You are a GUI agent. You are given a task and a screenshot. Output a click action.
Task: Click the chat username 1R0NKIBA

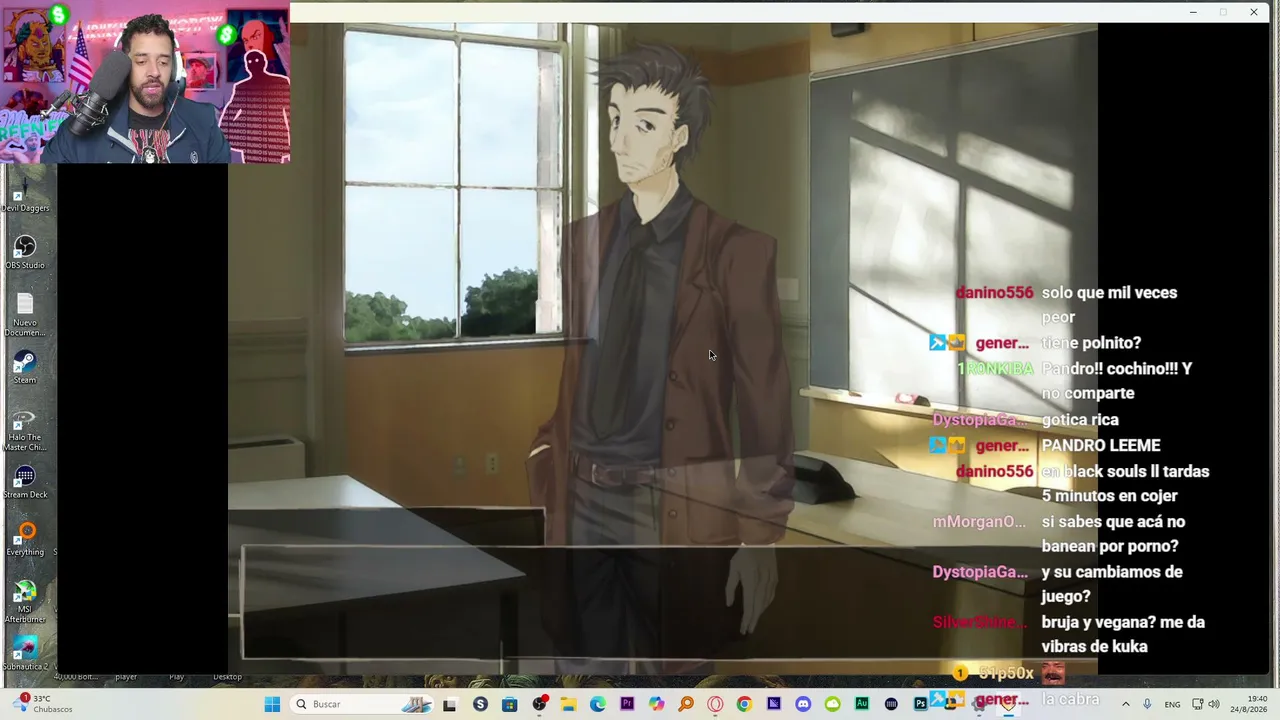click(x=995, y=369)
